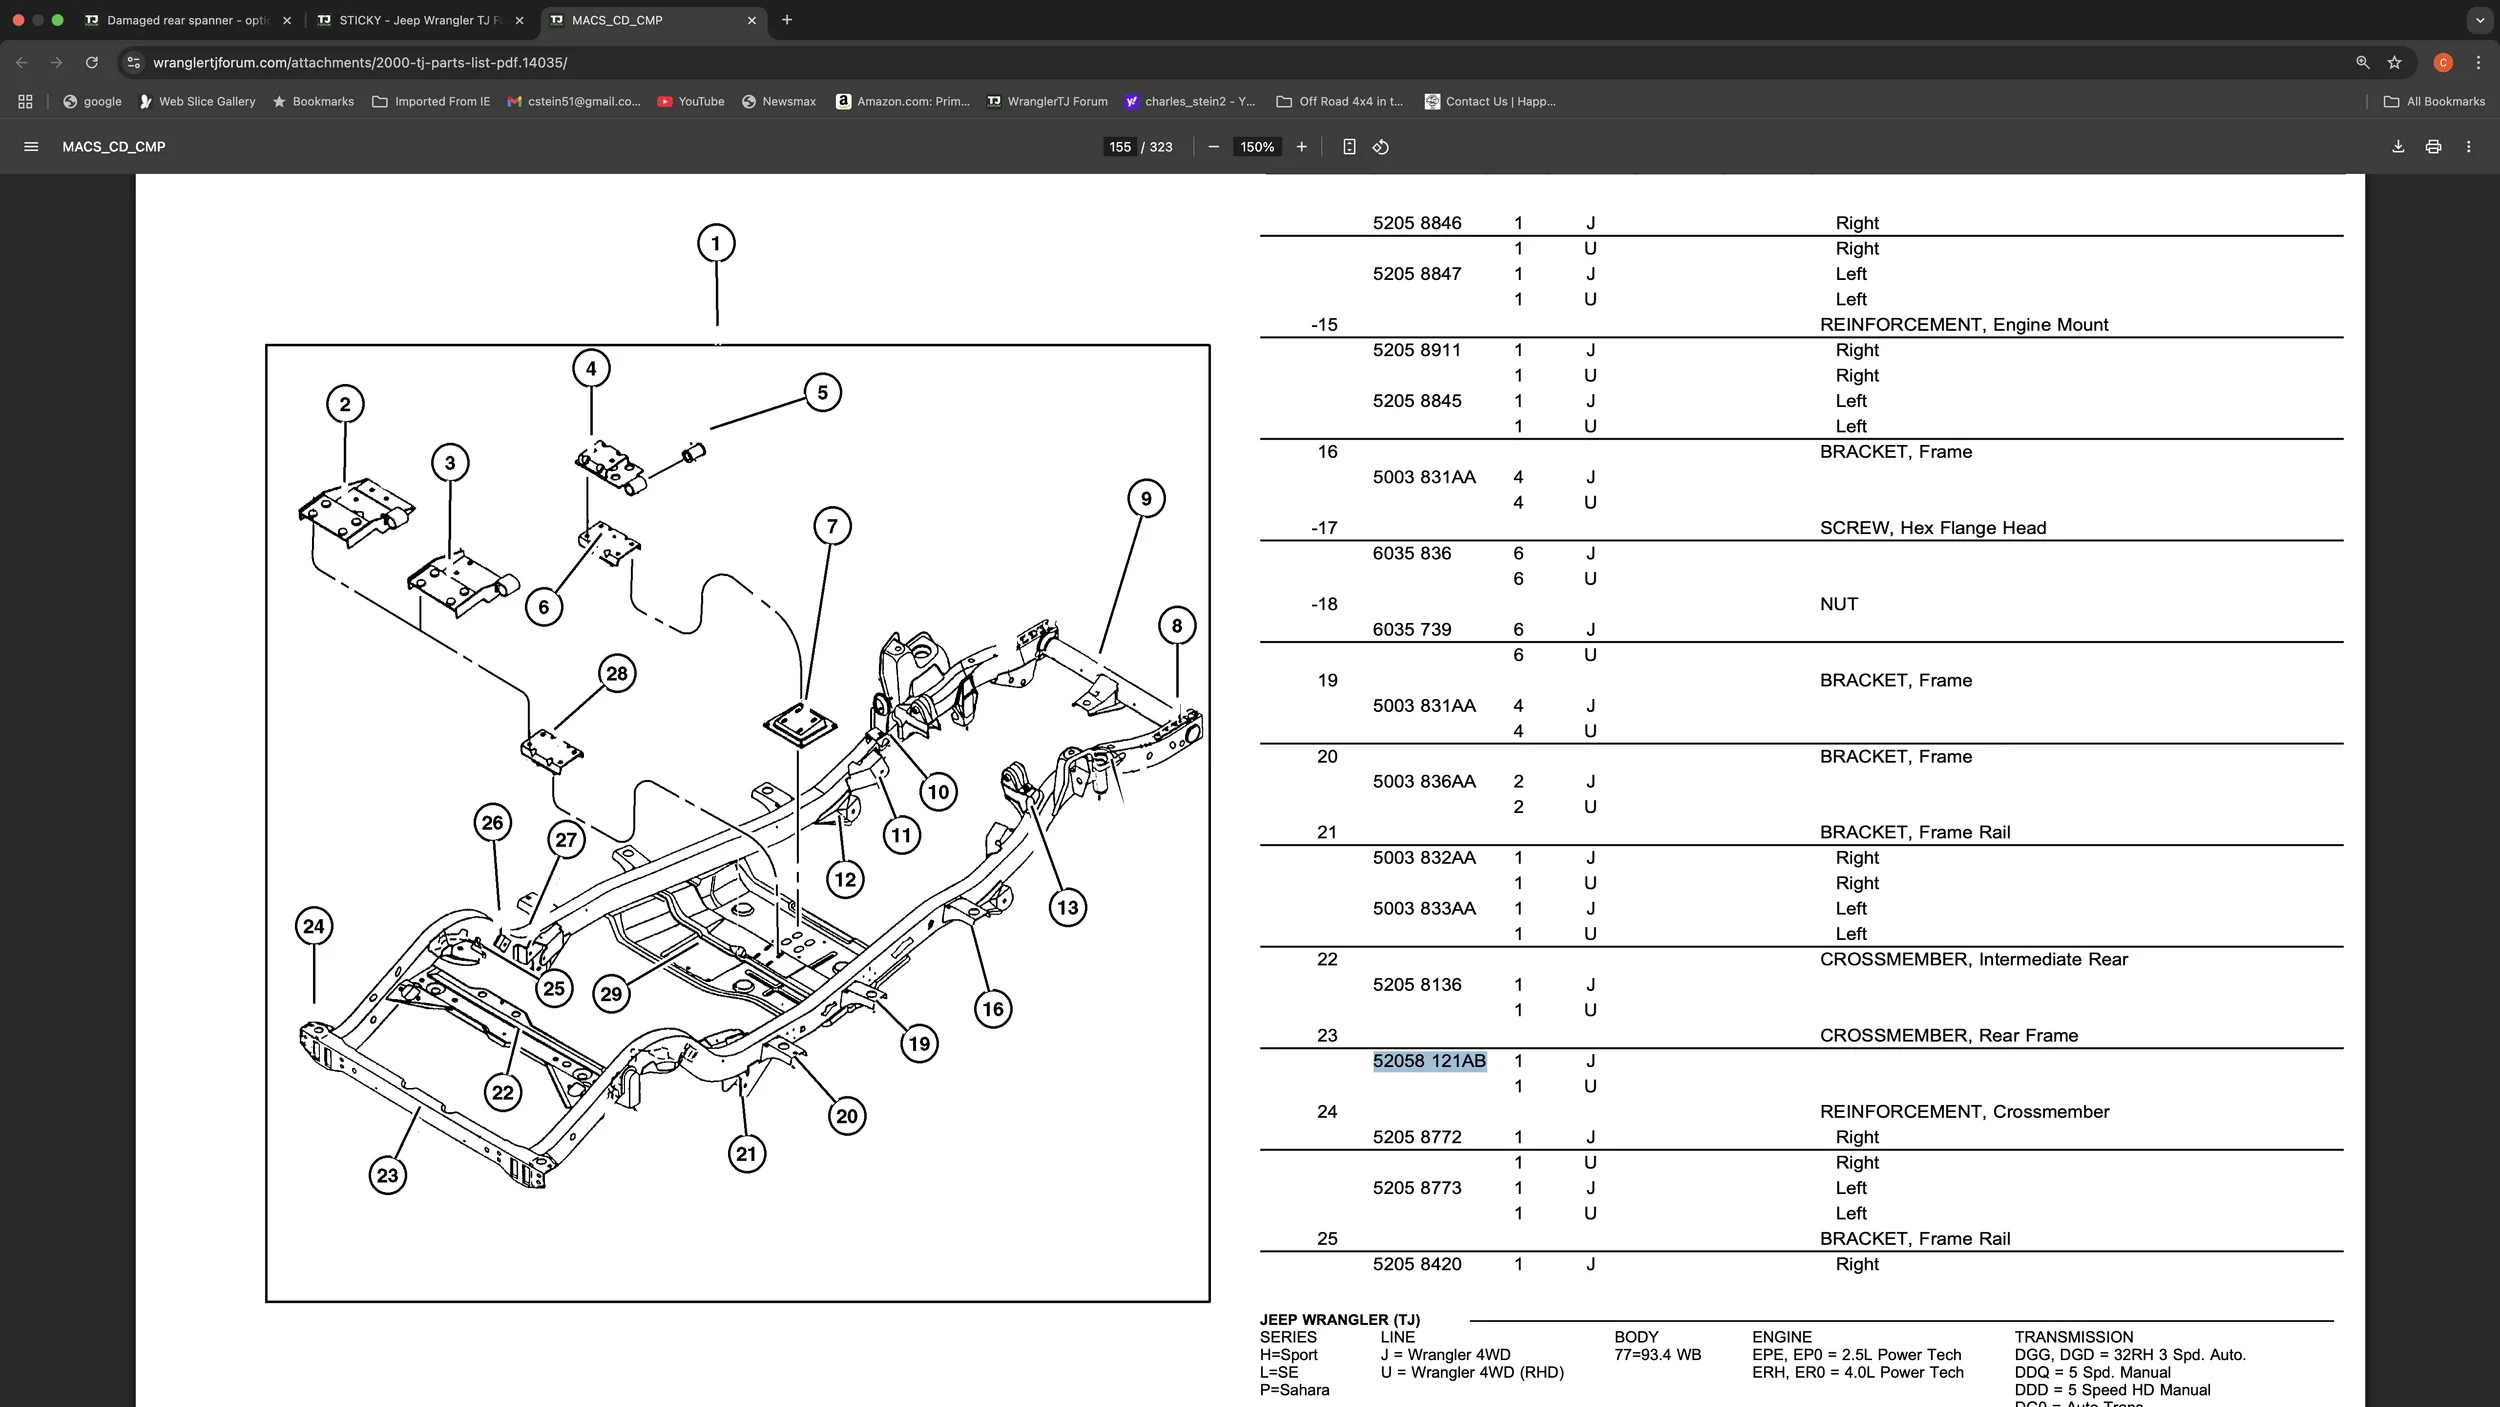Open PDF viewer more actions menu
The image size is (2500, 1407).
click(2469, 147)
